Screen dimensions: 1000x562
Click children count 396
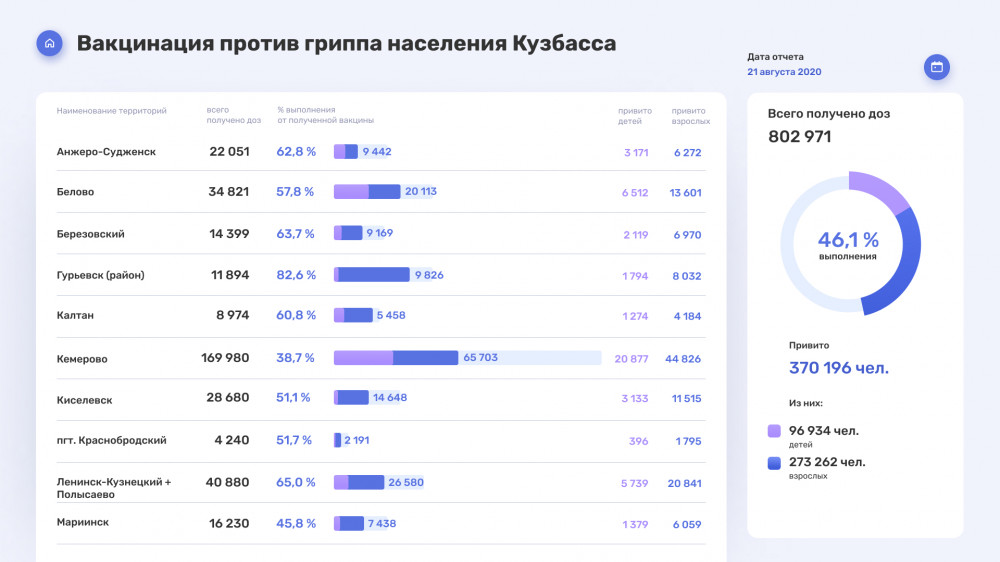click(638, 441)
